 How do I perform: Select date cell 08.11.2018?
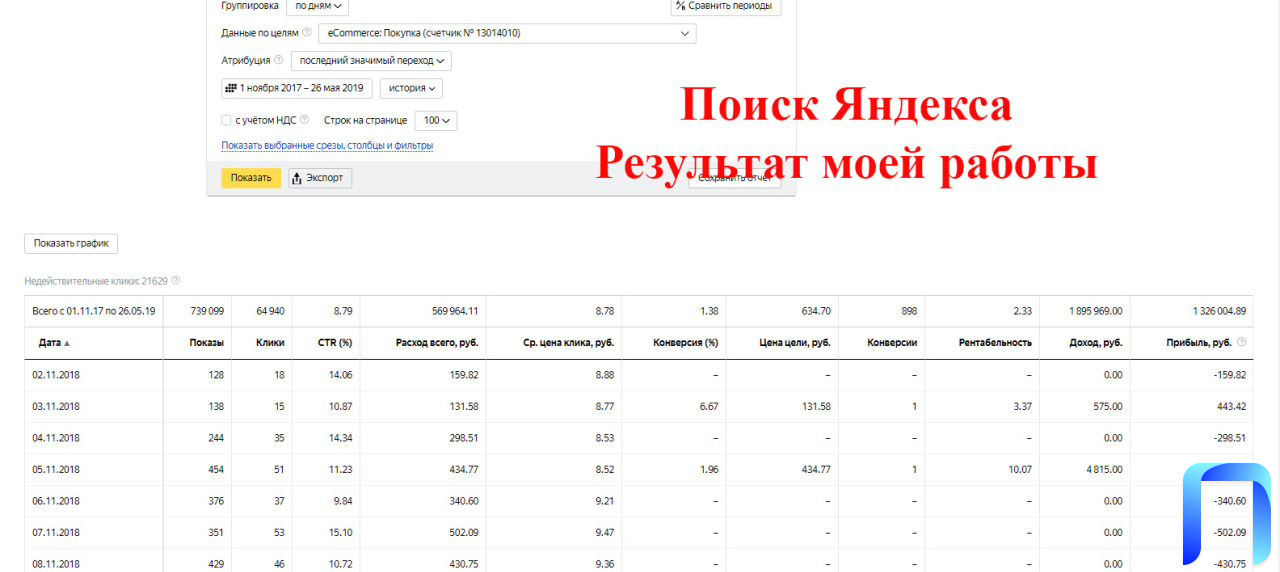[56, 564]
